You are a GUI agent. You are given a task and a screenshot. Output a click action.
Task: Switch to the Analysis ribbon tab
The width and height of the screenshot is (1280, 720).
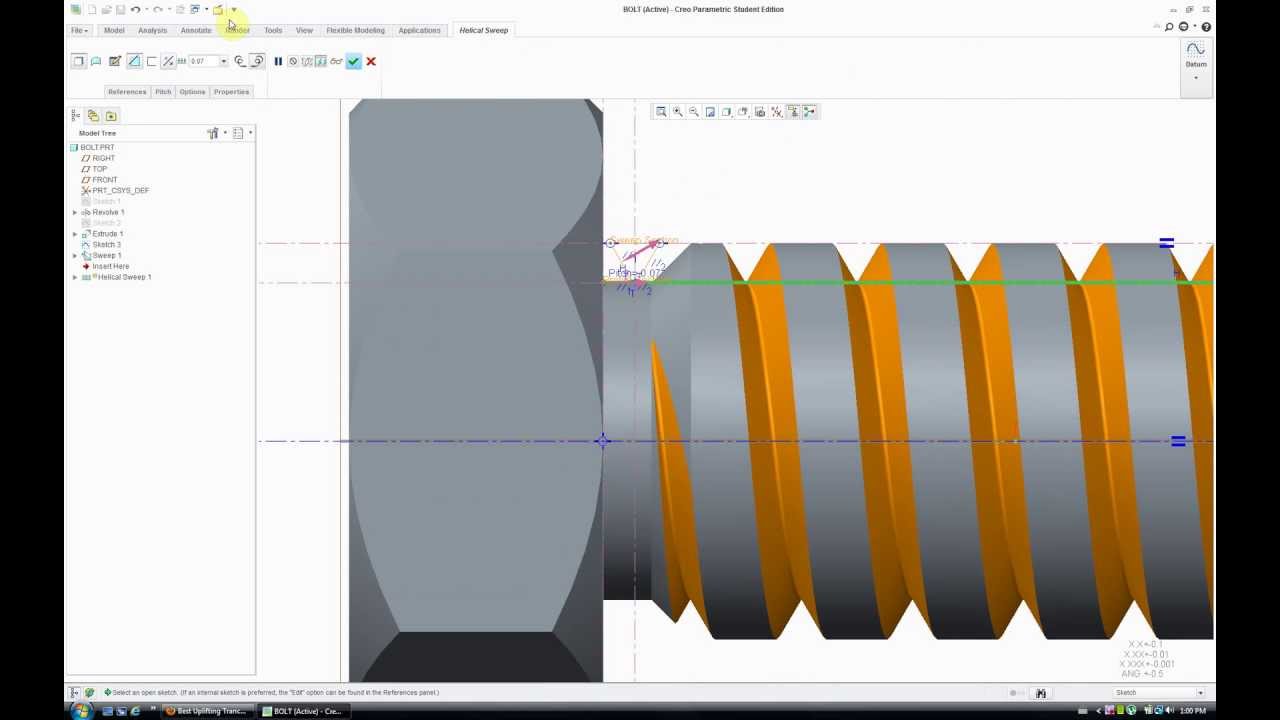click(152, 30)
